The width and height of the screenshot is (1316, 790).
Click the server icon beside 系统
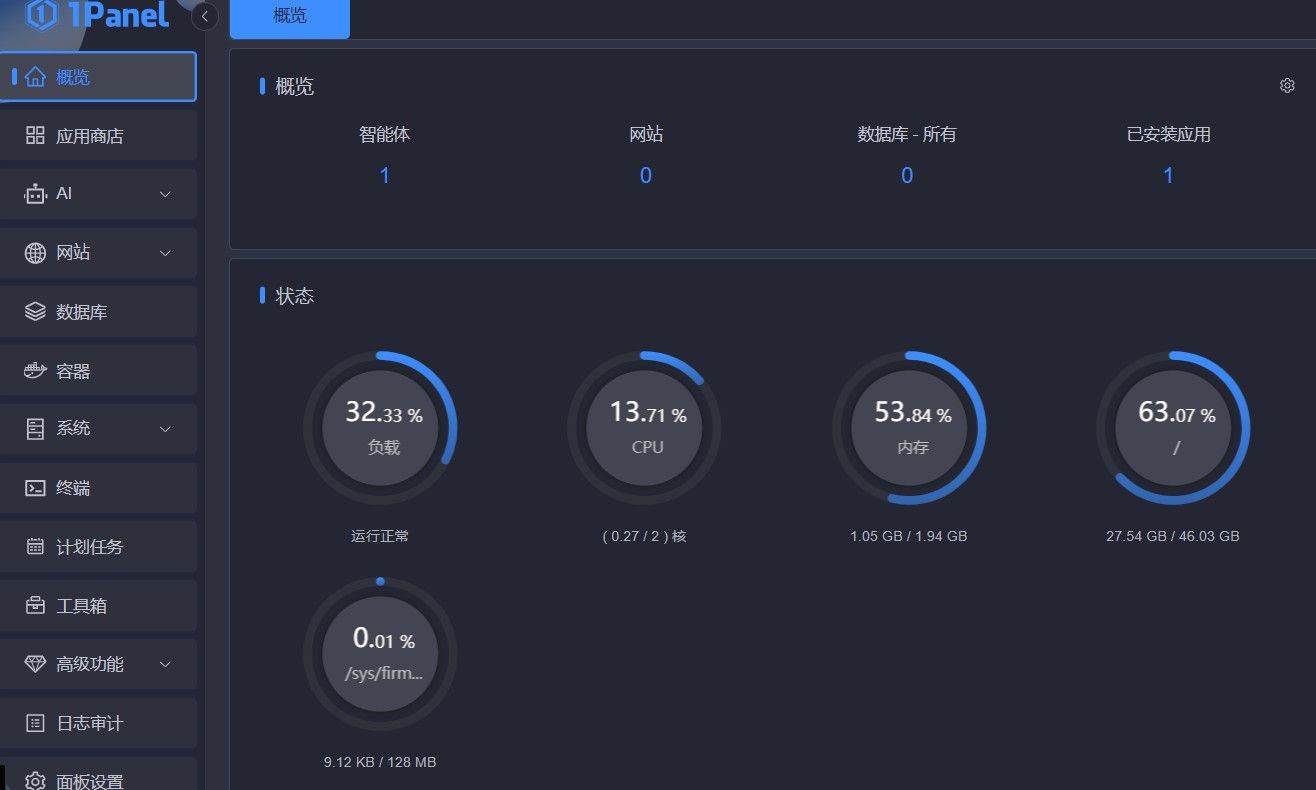click(x=35, y=429)
